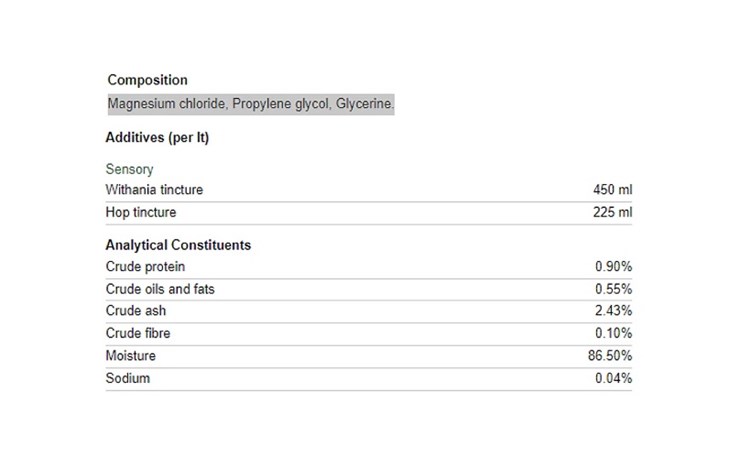The image size is (750, 468).
Task: Select the Sodium row label
Action: 128,379
